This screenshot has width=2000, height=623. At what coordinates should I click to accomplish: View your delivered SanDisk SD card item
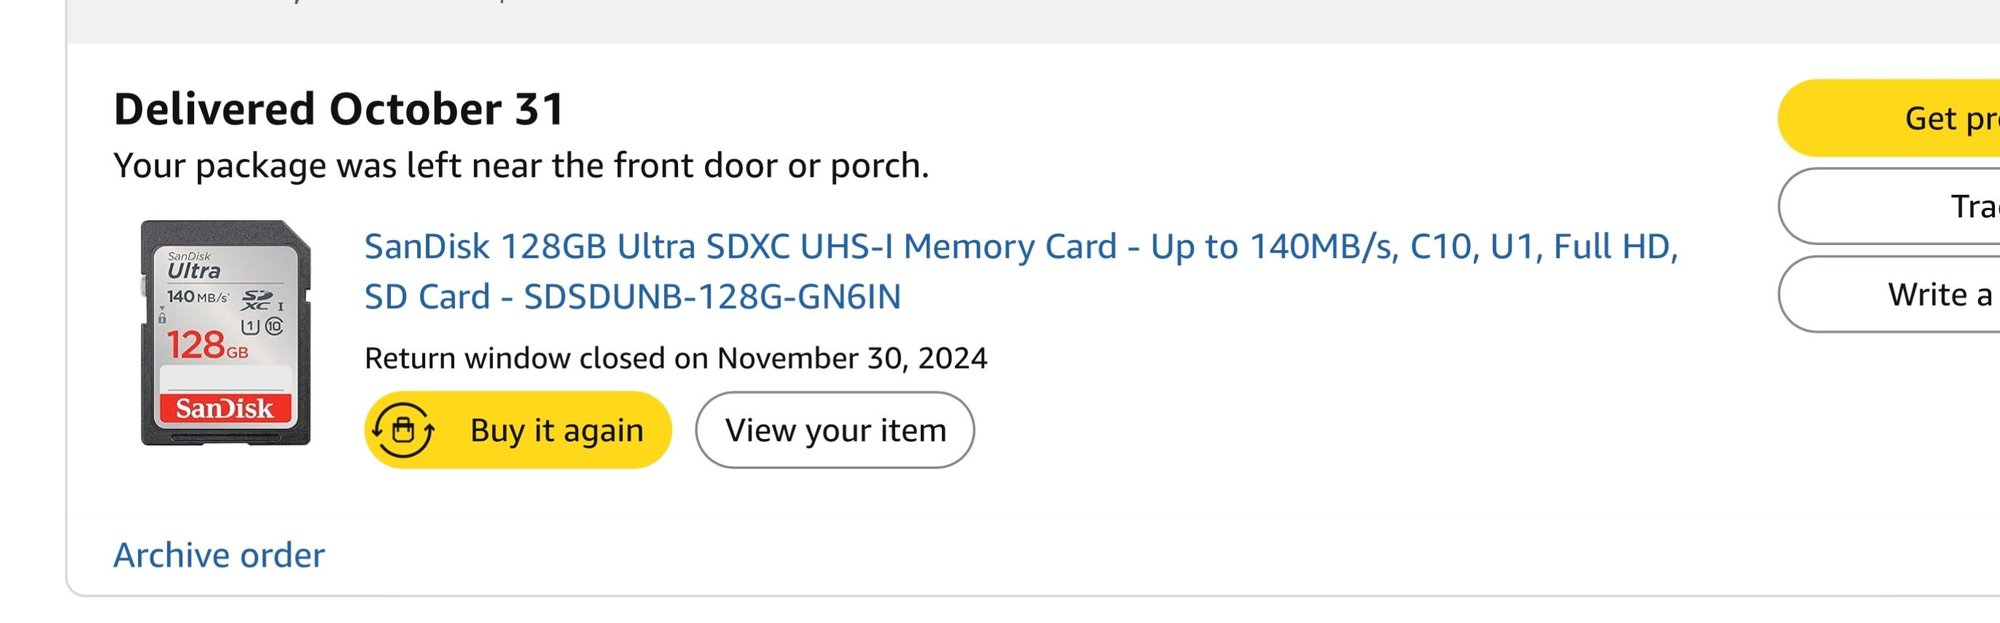(x=836, y=430)
